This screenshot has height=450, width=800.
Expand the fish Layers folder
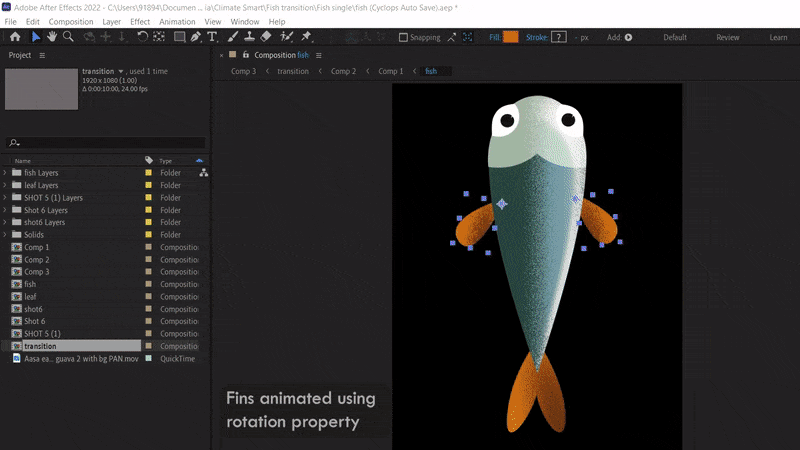click(6, 173)
